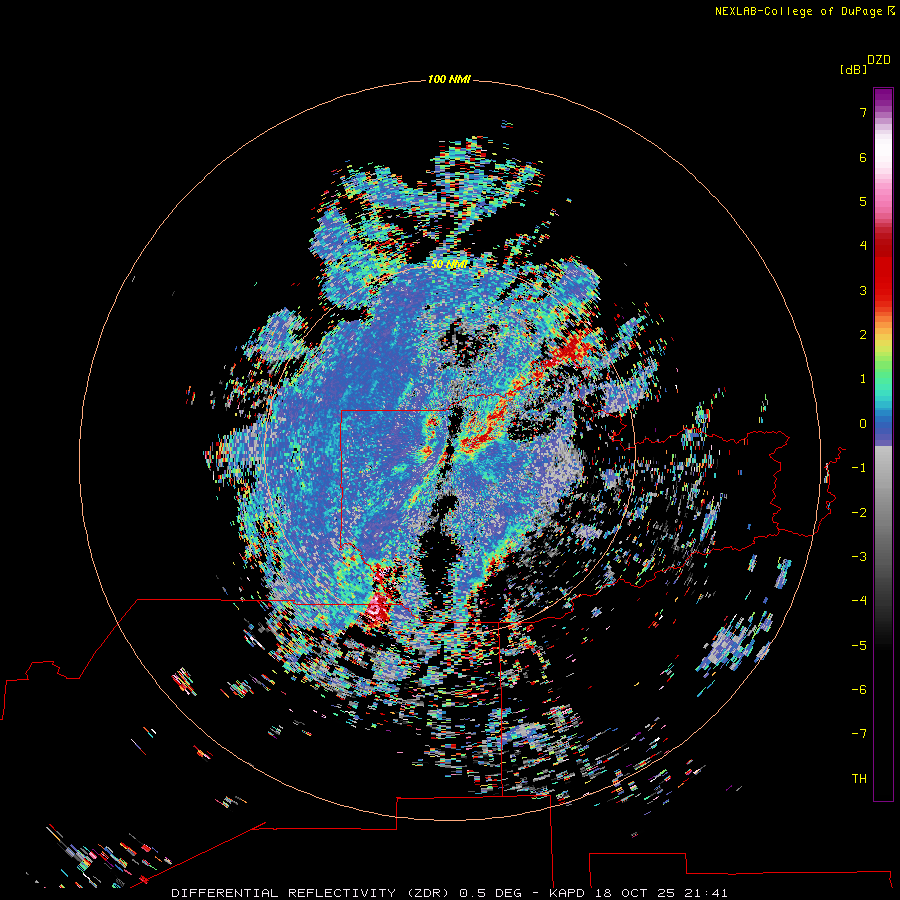Click the -6 value on color scale
Image resolution: width=900 pixels, height=900 pixels.
click(x=859, y=690)
